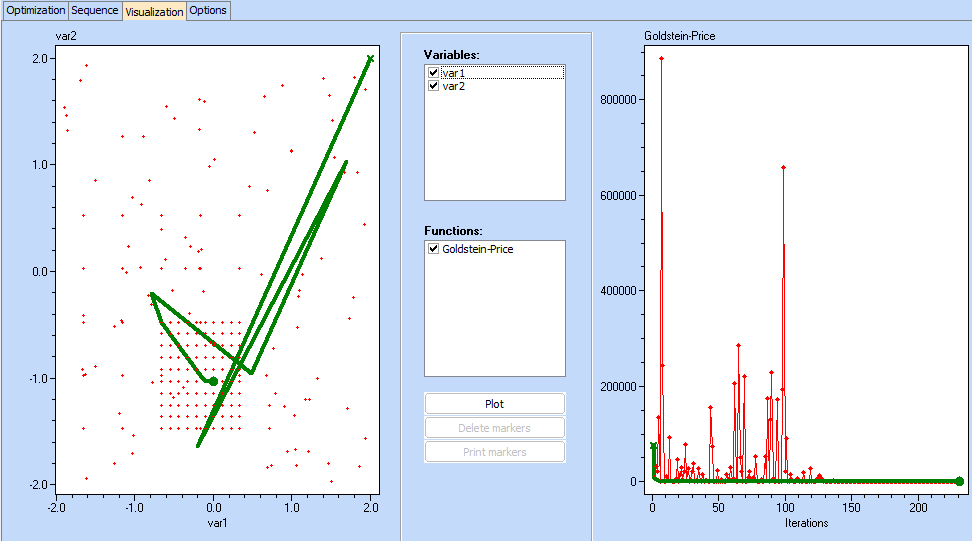Screen dimensions: 972x541
Task: Select the green X start marker in Goldstein-Price chart
Action: (x=653, y=446)
